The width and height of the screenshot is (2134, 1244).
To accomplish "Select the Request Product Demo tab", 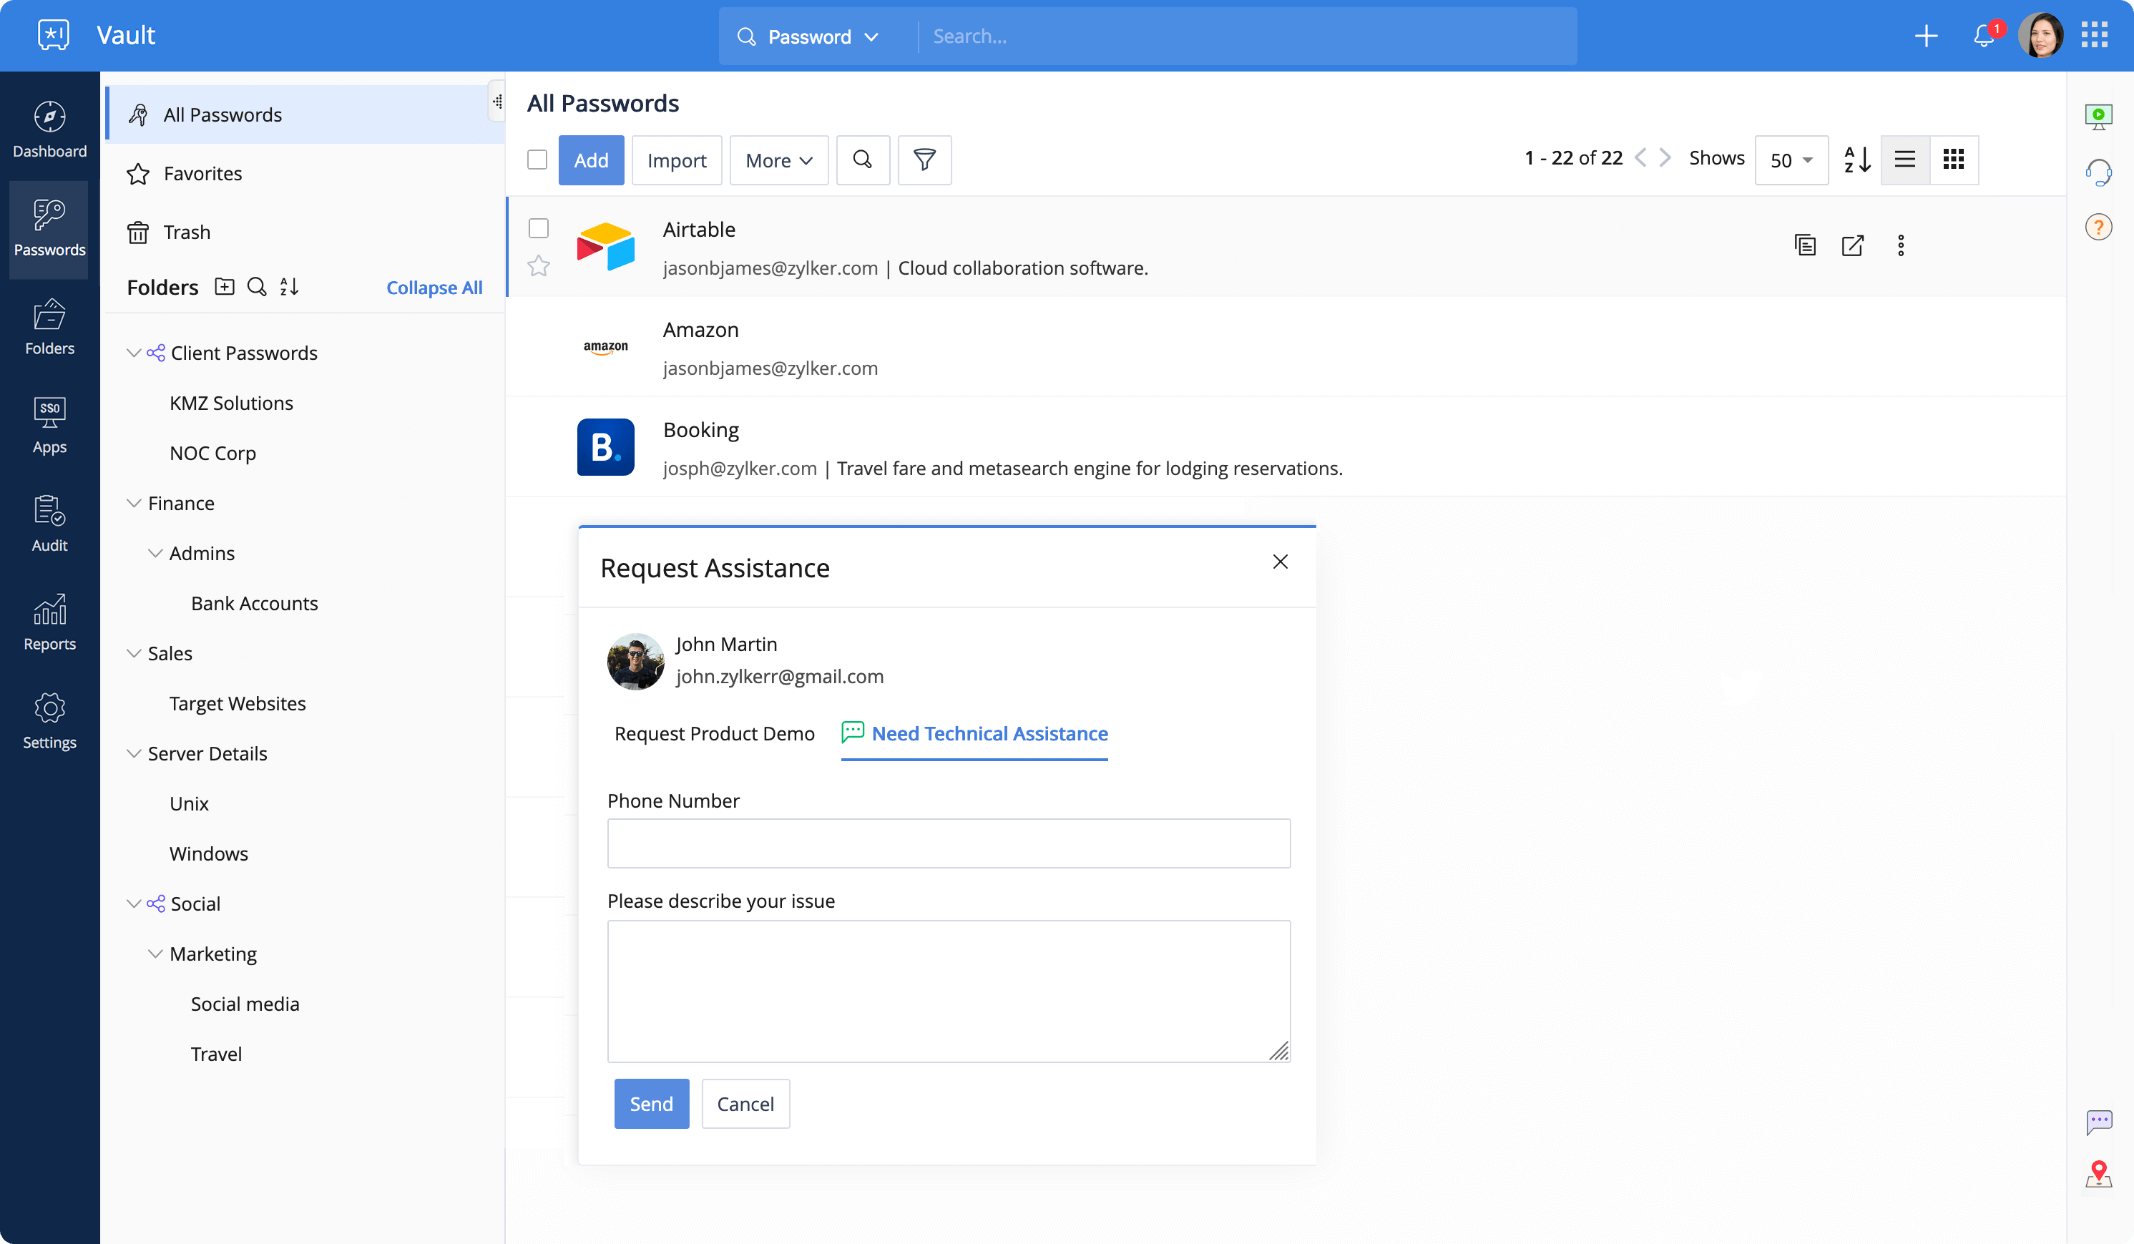I will (x=714, y=733).
